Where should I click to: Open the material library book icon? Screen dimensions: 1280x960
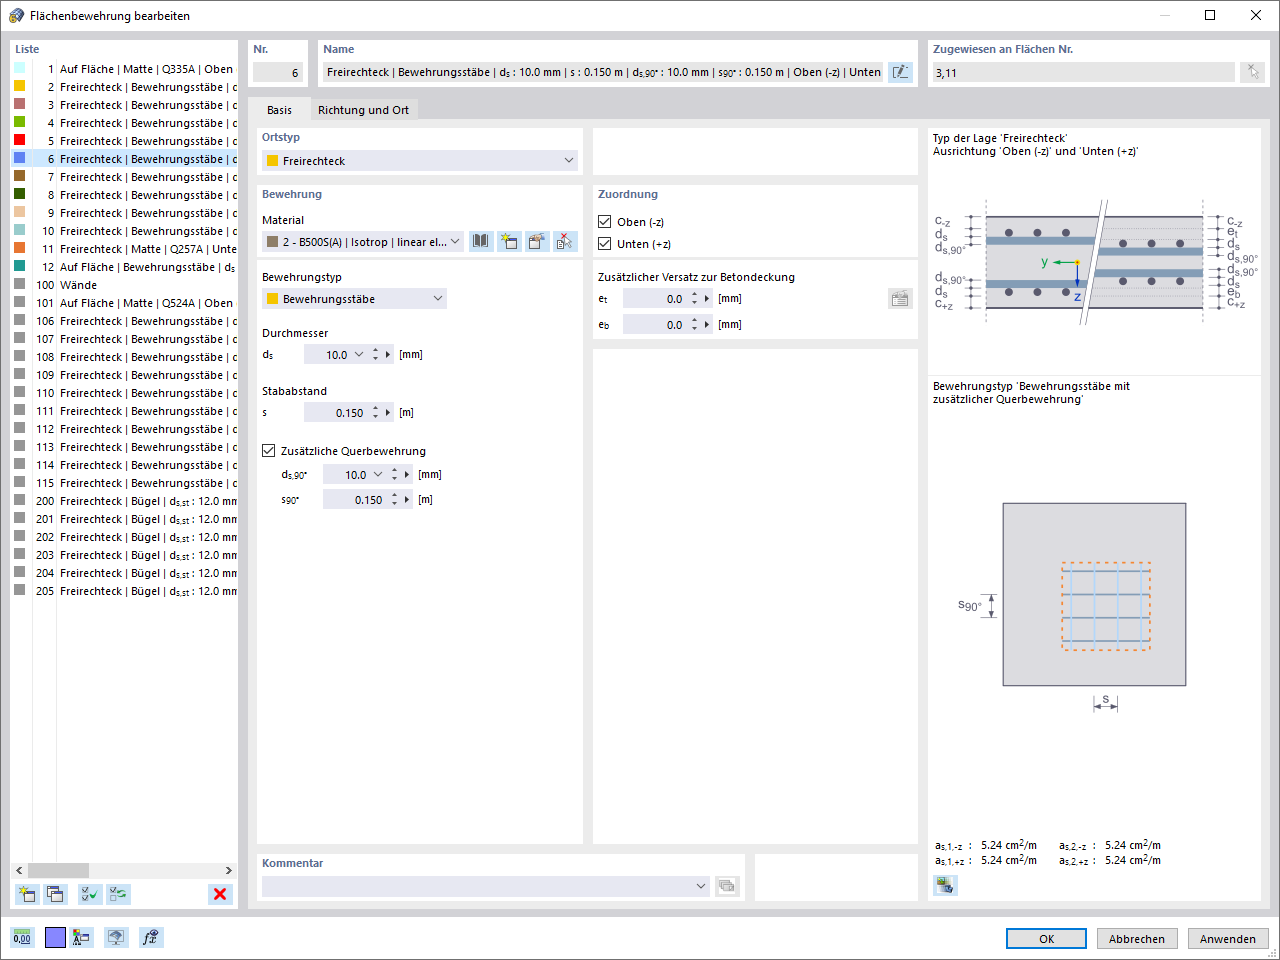click(x=481, y=241)
